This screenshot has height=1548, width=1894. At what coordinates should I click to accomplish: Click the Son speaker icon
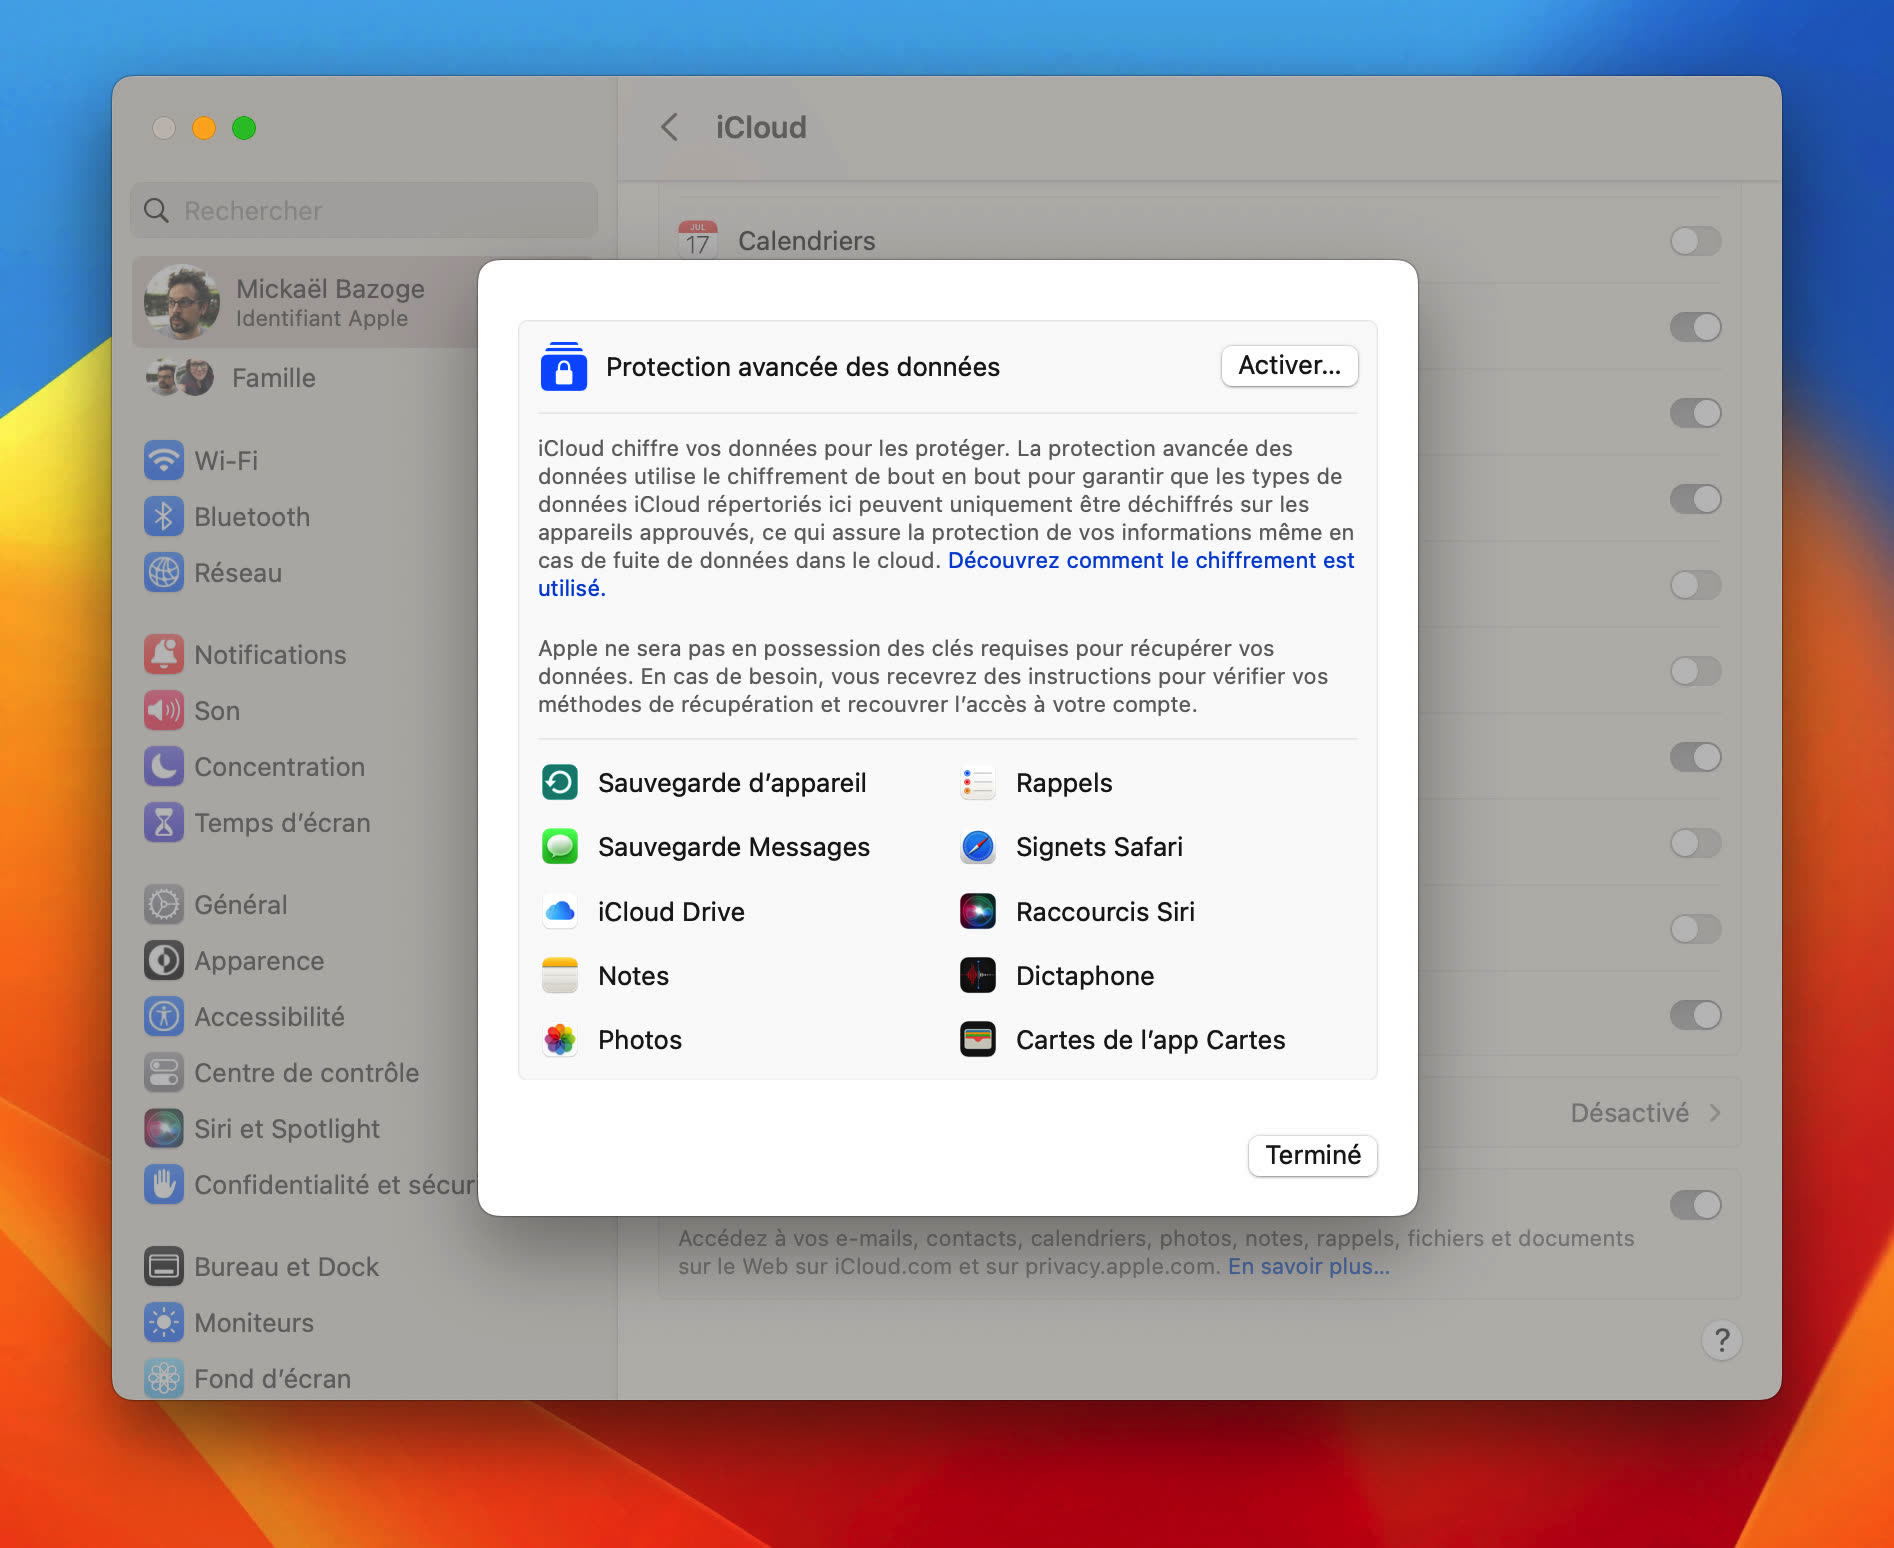tap(164, 710)
